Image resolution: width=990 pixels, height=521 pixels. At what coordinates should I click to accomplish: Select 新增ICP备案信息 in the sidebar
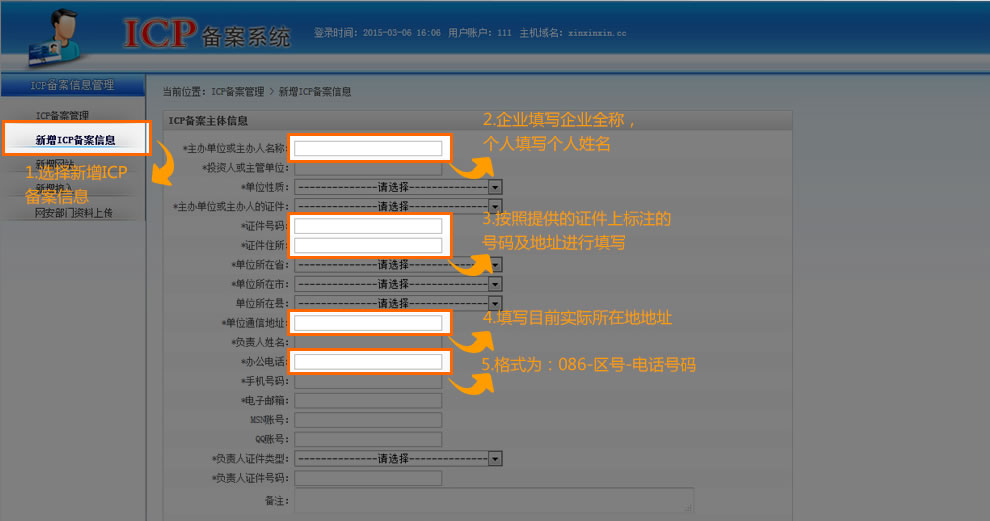tap(75, 140)
